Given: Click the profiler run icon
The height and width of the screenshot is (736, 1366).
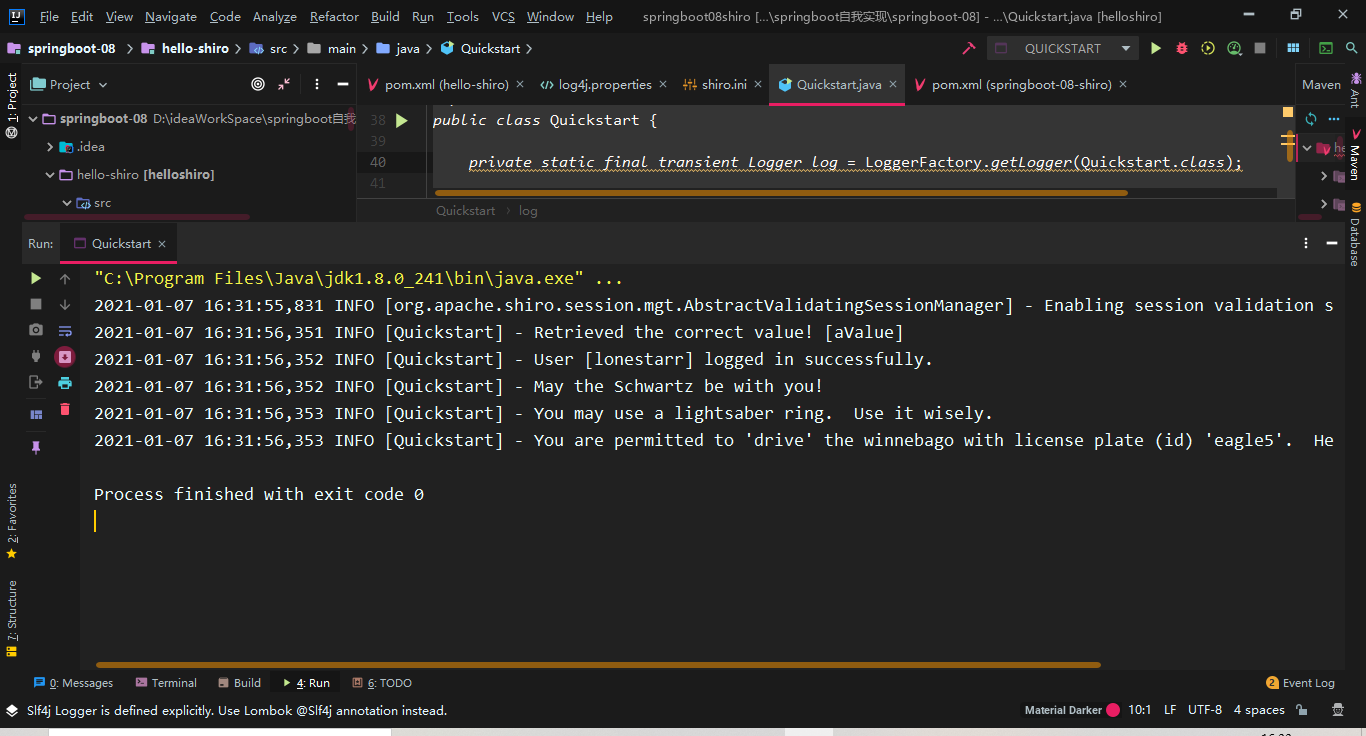Looking at the screenshot, I should (x=1234, y=48).
